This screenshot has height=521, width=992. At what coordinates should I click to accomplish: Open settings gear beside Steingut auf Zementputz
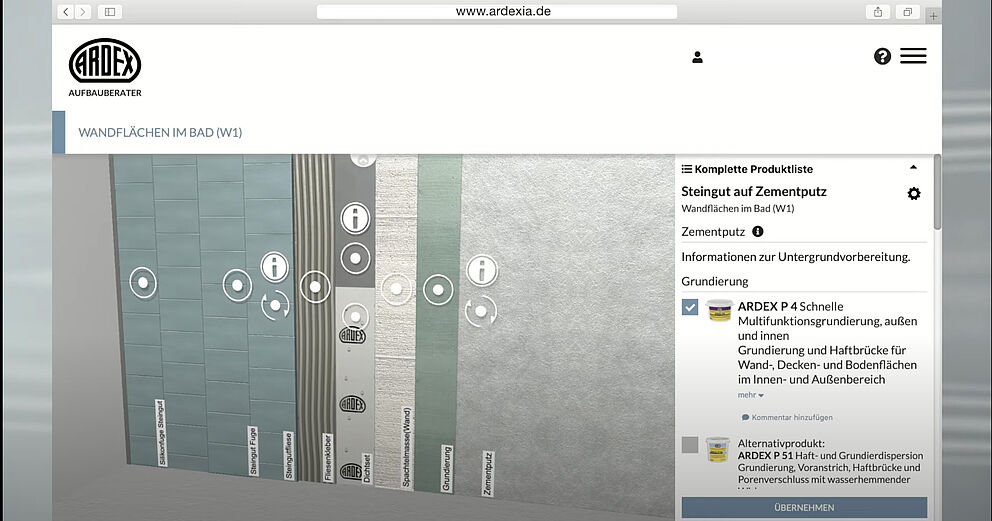coord(913,194)
